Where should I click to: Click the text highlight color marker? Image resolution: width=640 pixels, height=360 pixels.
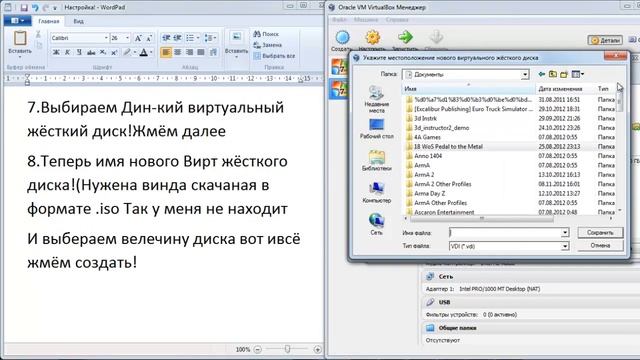point(127,52)
